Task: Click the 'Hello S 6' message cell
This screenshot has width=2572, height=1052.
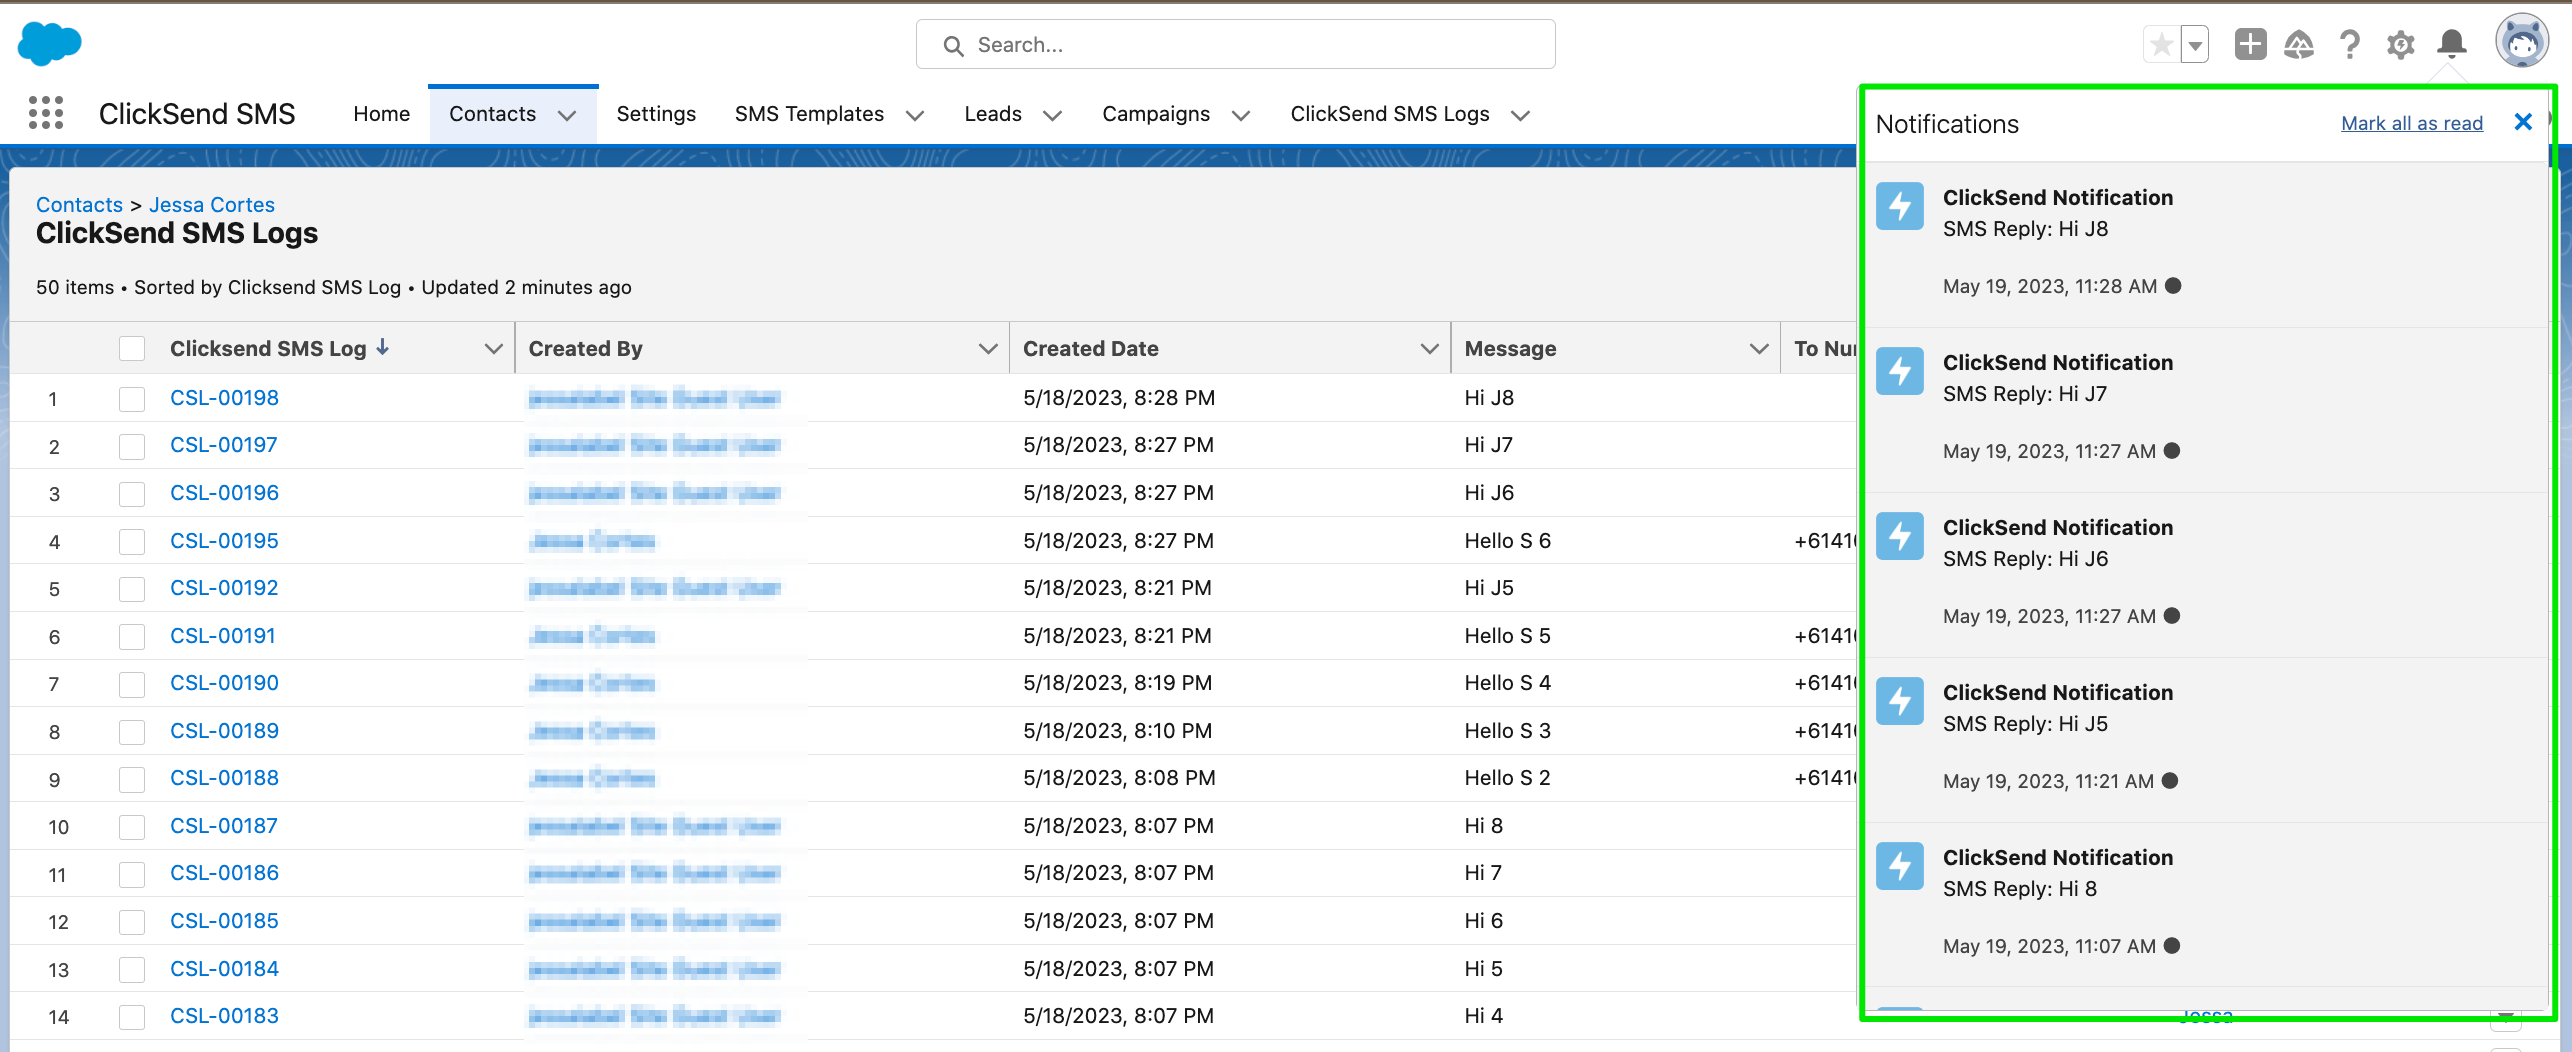Action: (1507, 540)
